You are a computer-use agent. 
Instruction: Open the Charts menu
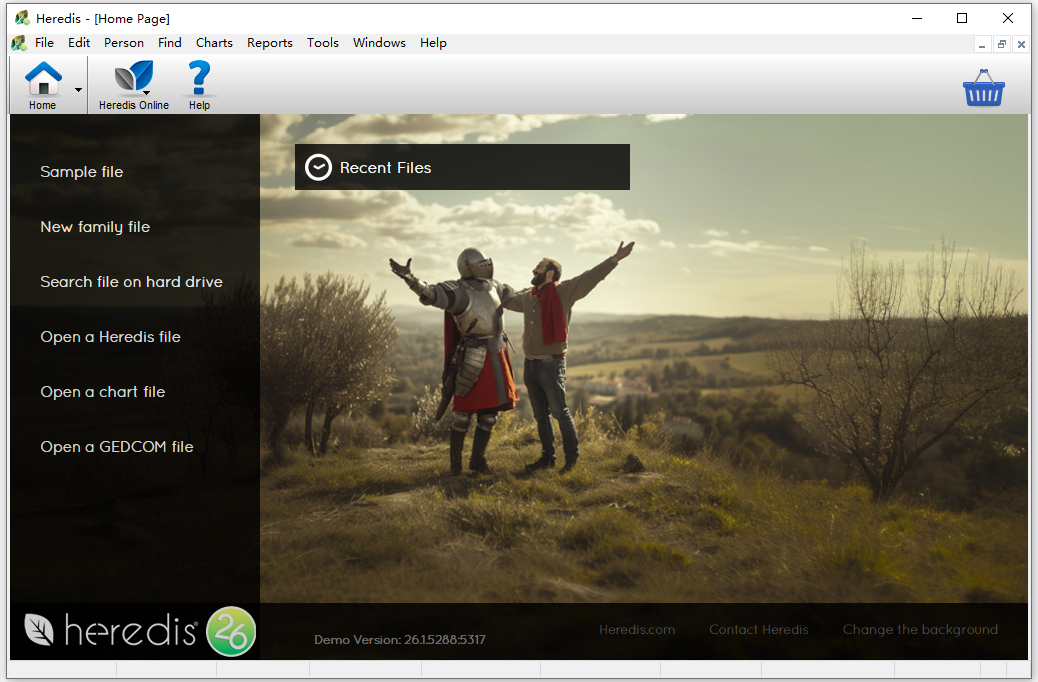click(x=214, y=43)
